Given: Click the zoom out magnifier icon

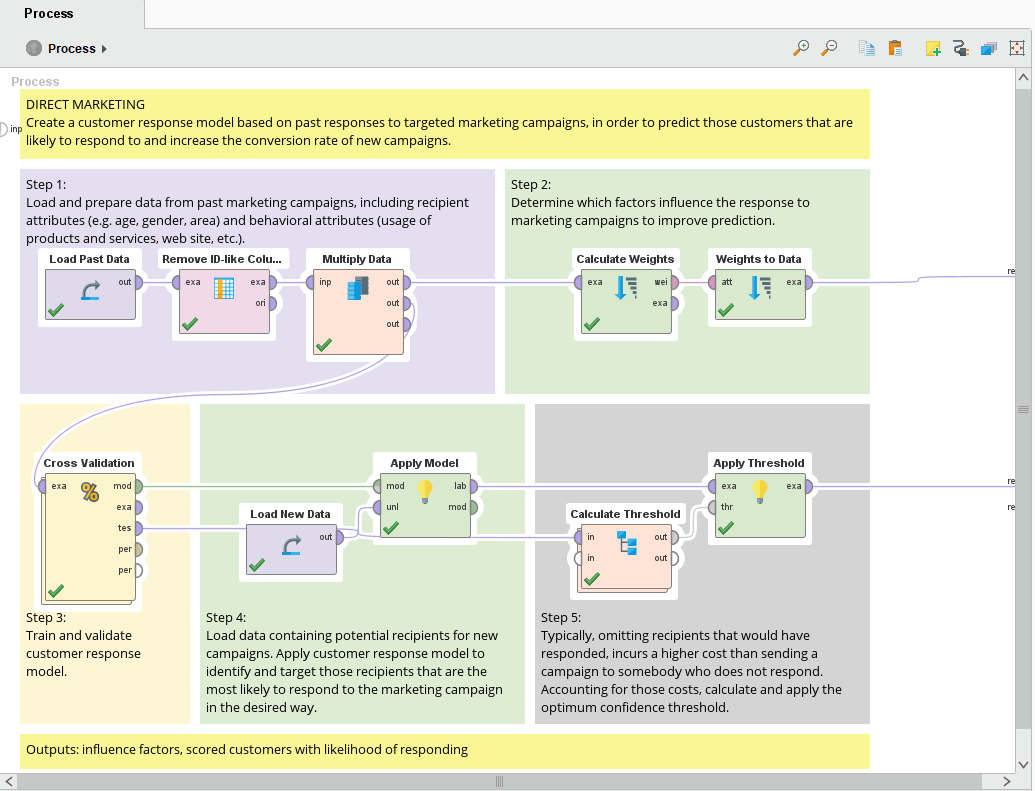Looking at the screenshot, I should pyautogui.click(x=829, y=48).
